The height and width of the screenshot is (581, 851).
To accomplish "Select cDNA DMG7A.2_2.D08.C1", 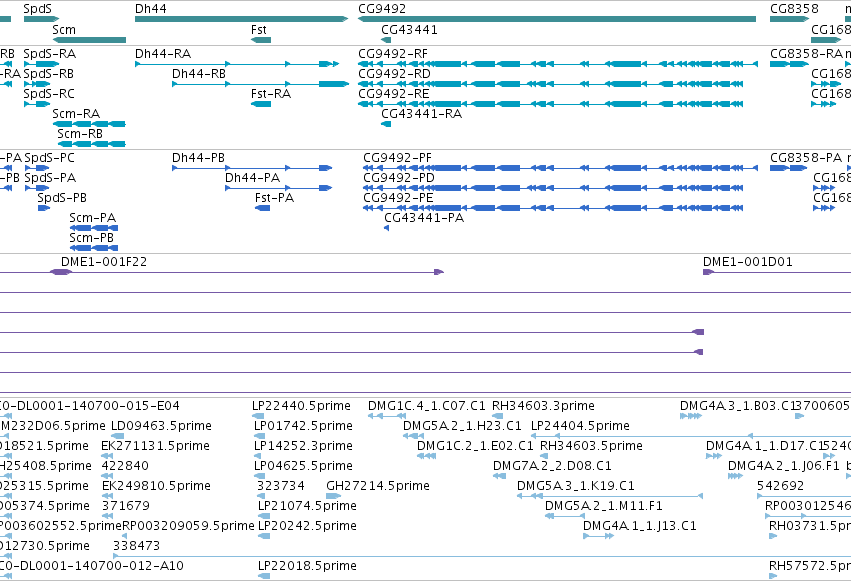I will pyautogui.click(x=499, y=476).
